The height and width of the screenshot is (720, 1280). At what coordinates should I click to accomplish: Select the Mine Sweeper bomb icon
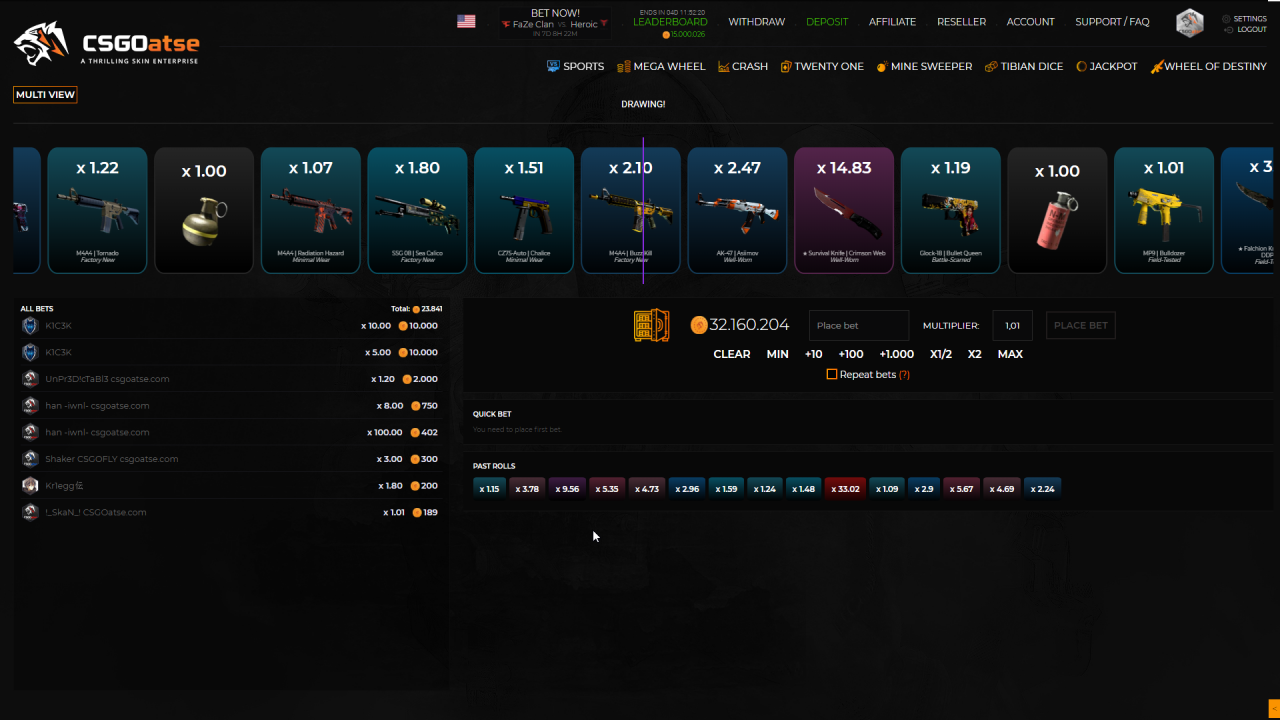[x=881, y=66]
